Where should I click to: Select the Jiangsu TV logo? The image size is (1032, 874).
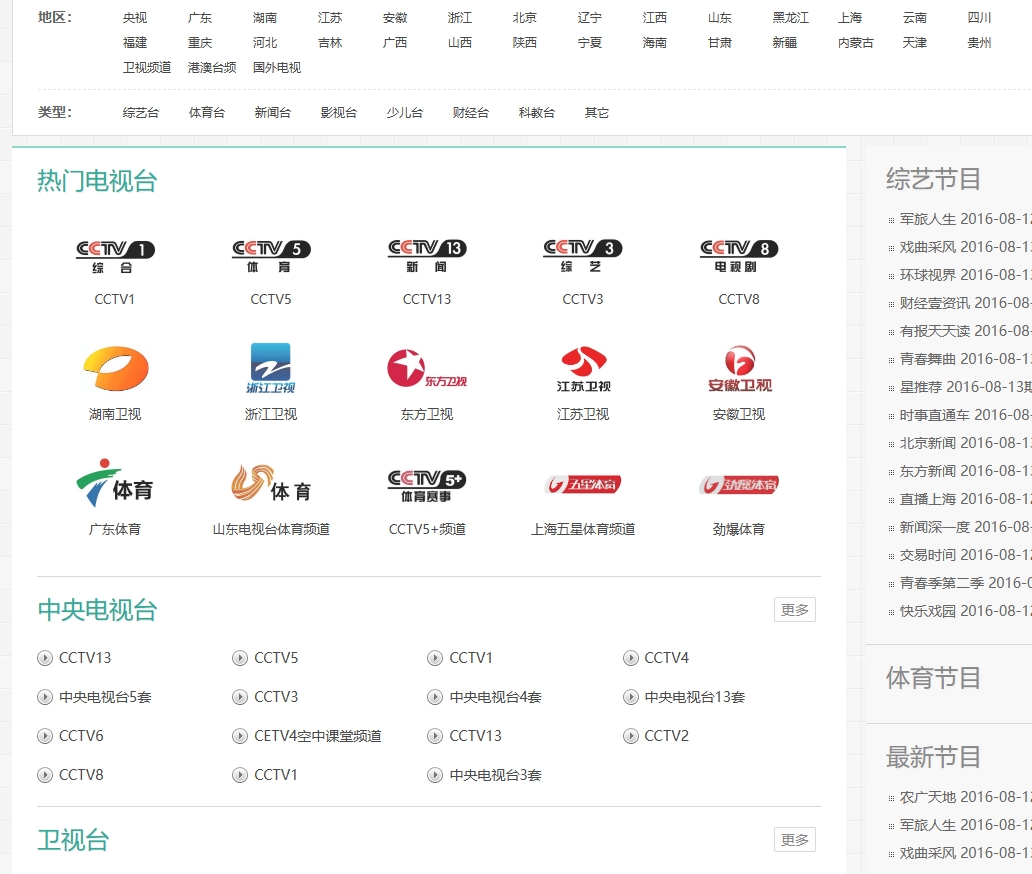coord(583,369)
